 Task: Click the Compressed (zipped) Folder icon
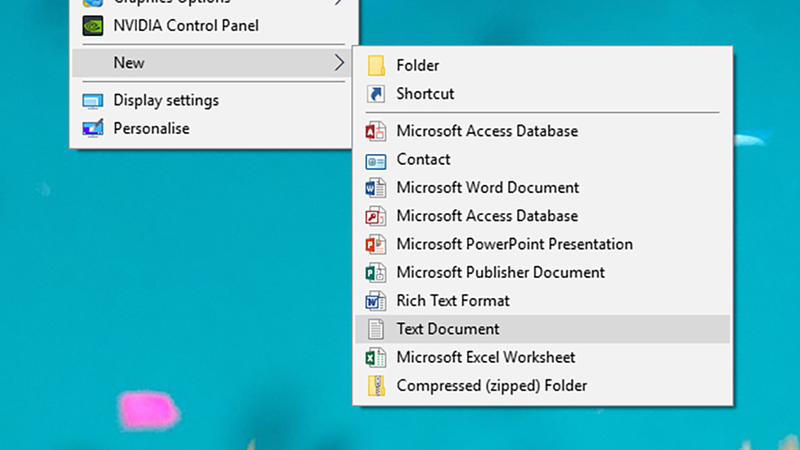377,386
